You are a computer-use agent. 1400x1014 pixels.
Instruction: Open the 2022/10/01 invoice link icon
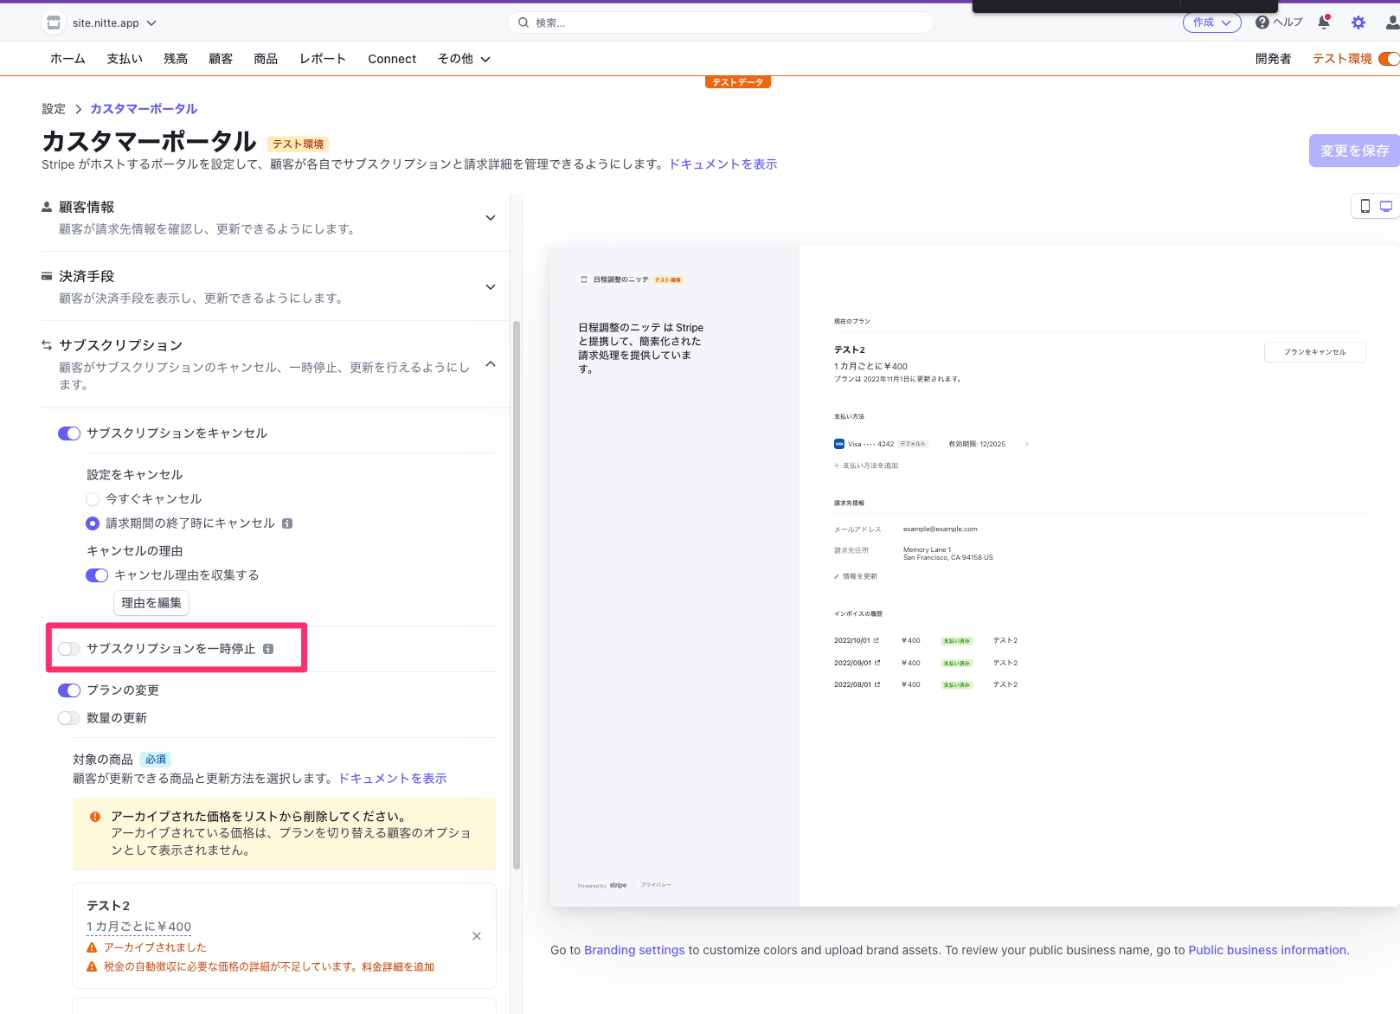(x=876, y=641)
